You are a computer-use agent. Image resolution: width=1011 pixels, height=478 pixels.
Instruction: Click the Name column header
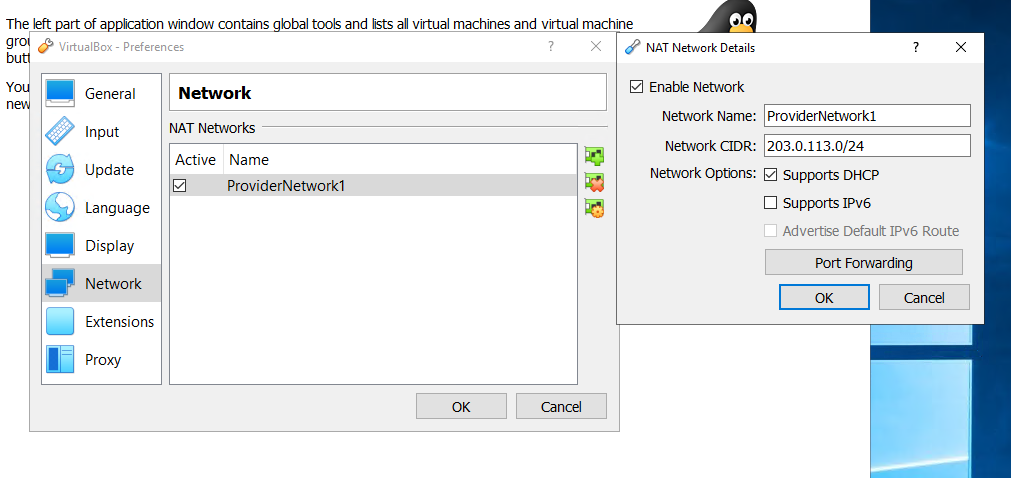point(400,159)
